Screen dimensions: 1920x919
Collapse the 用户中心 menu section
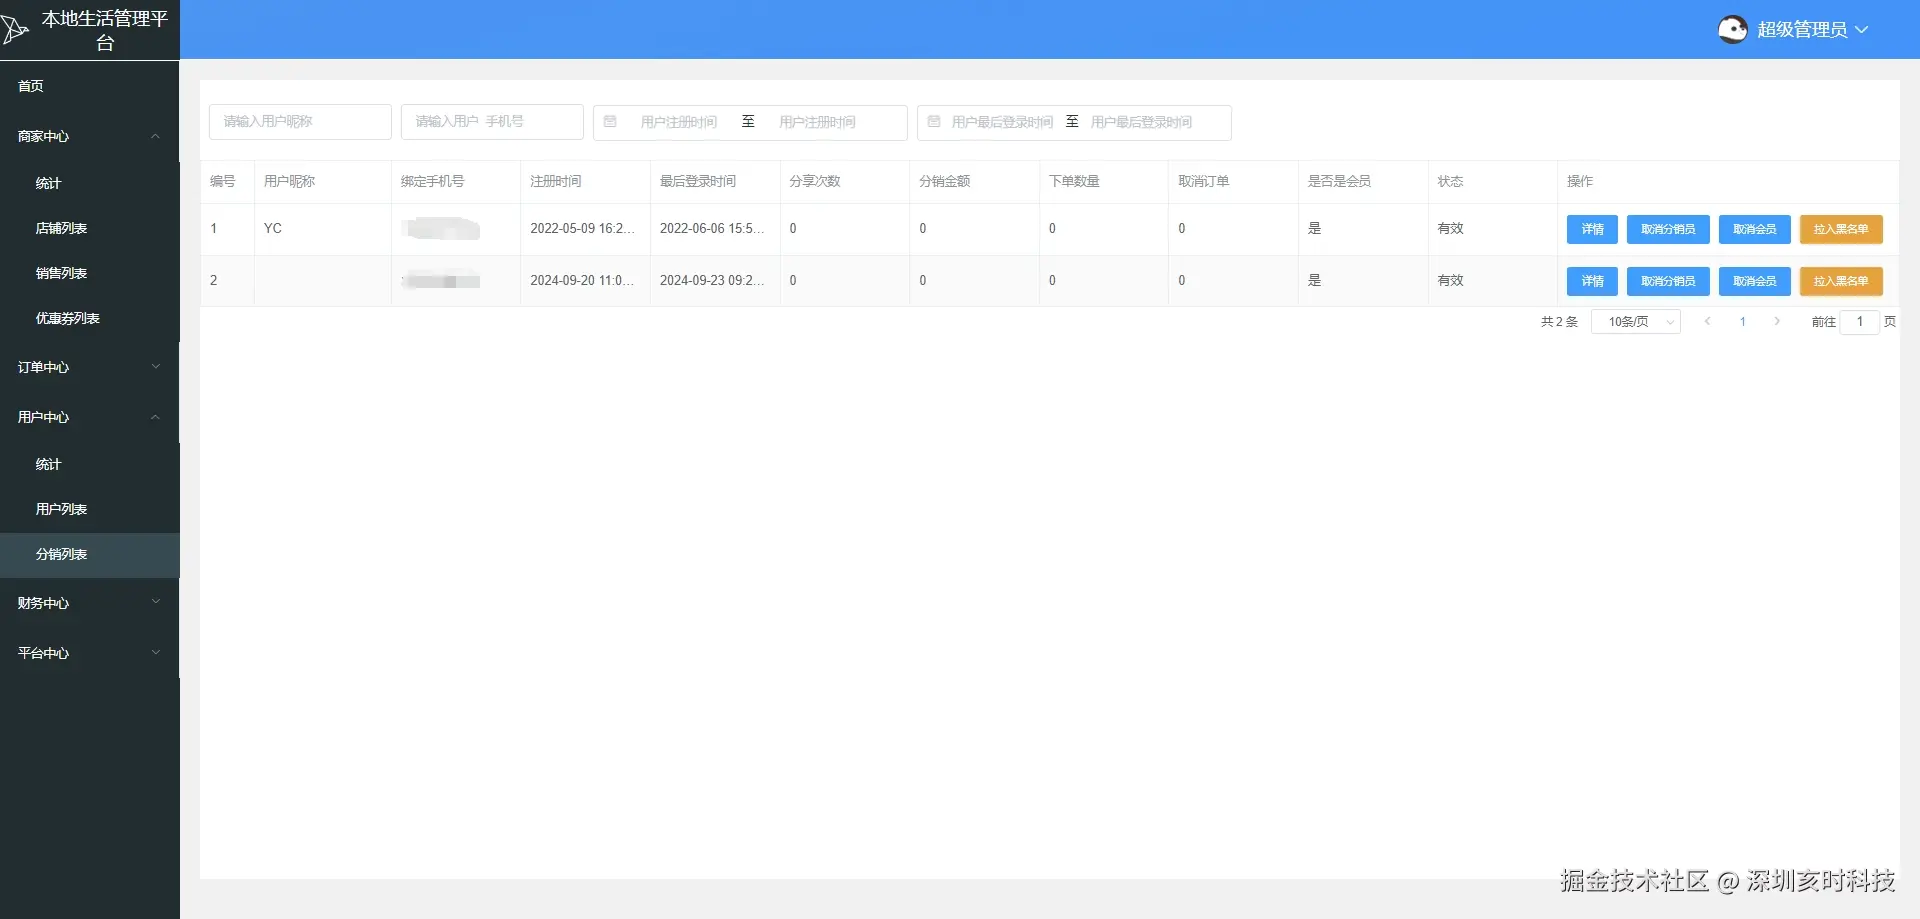click(89, 417)
